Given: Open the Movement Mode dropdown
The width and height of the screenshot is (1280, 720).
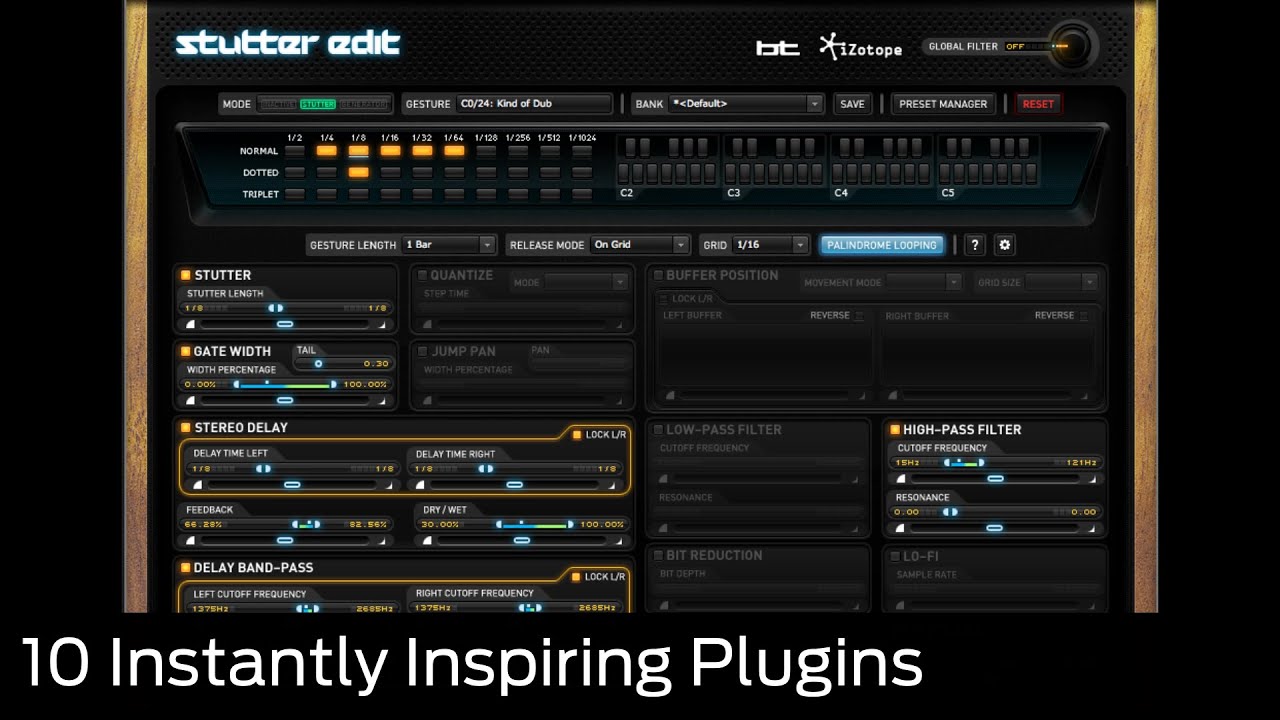Looking at the screenshot, I should click(923, 282).
